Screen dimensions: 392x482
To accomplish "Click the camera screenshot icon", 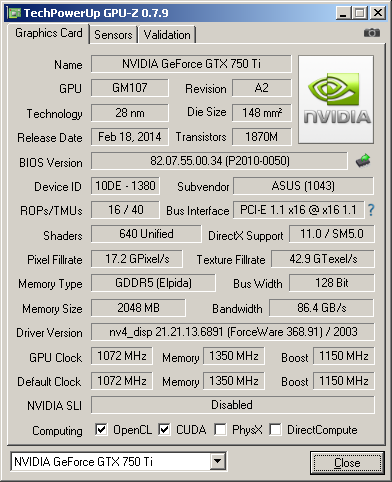I will pos(372,33).
